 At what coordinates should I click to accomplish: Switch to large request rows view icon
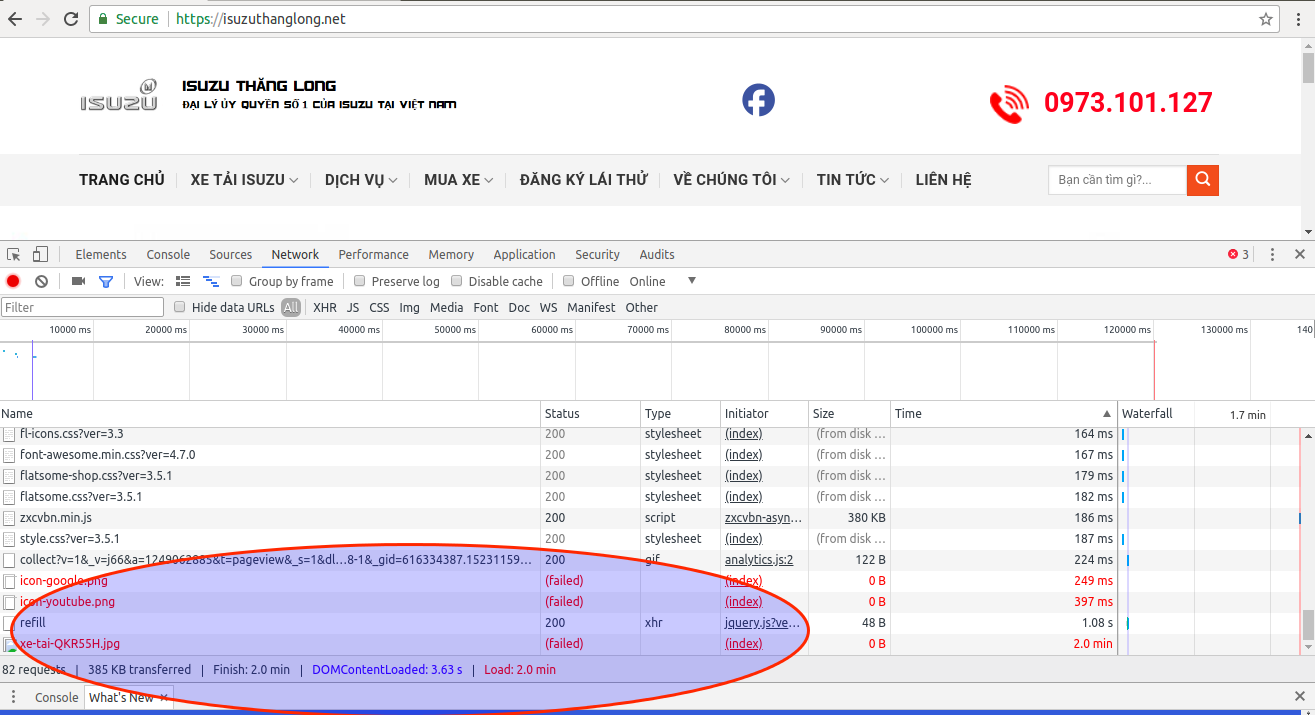183,281
